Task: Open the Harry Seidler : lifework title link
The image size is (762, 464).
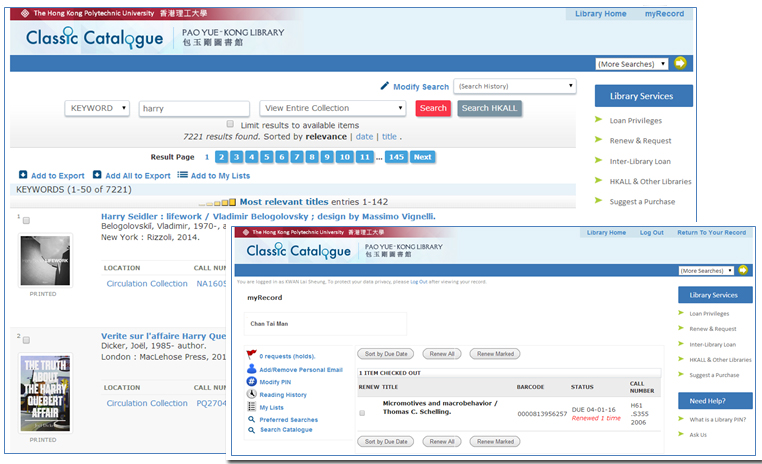Action: coord(268,216)
